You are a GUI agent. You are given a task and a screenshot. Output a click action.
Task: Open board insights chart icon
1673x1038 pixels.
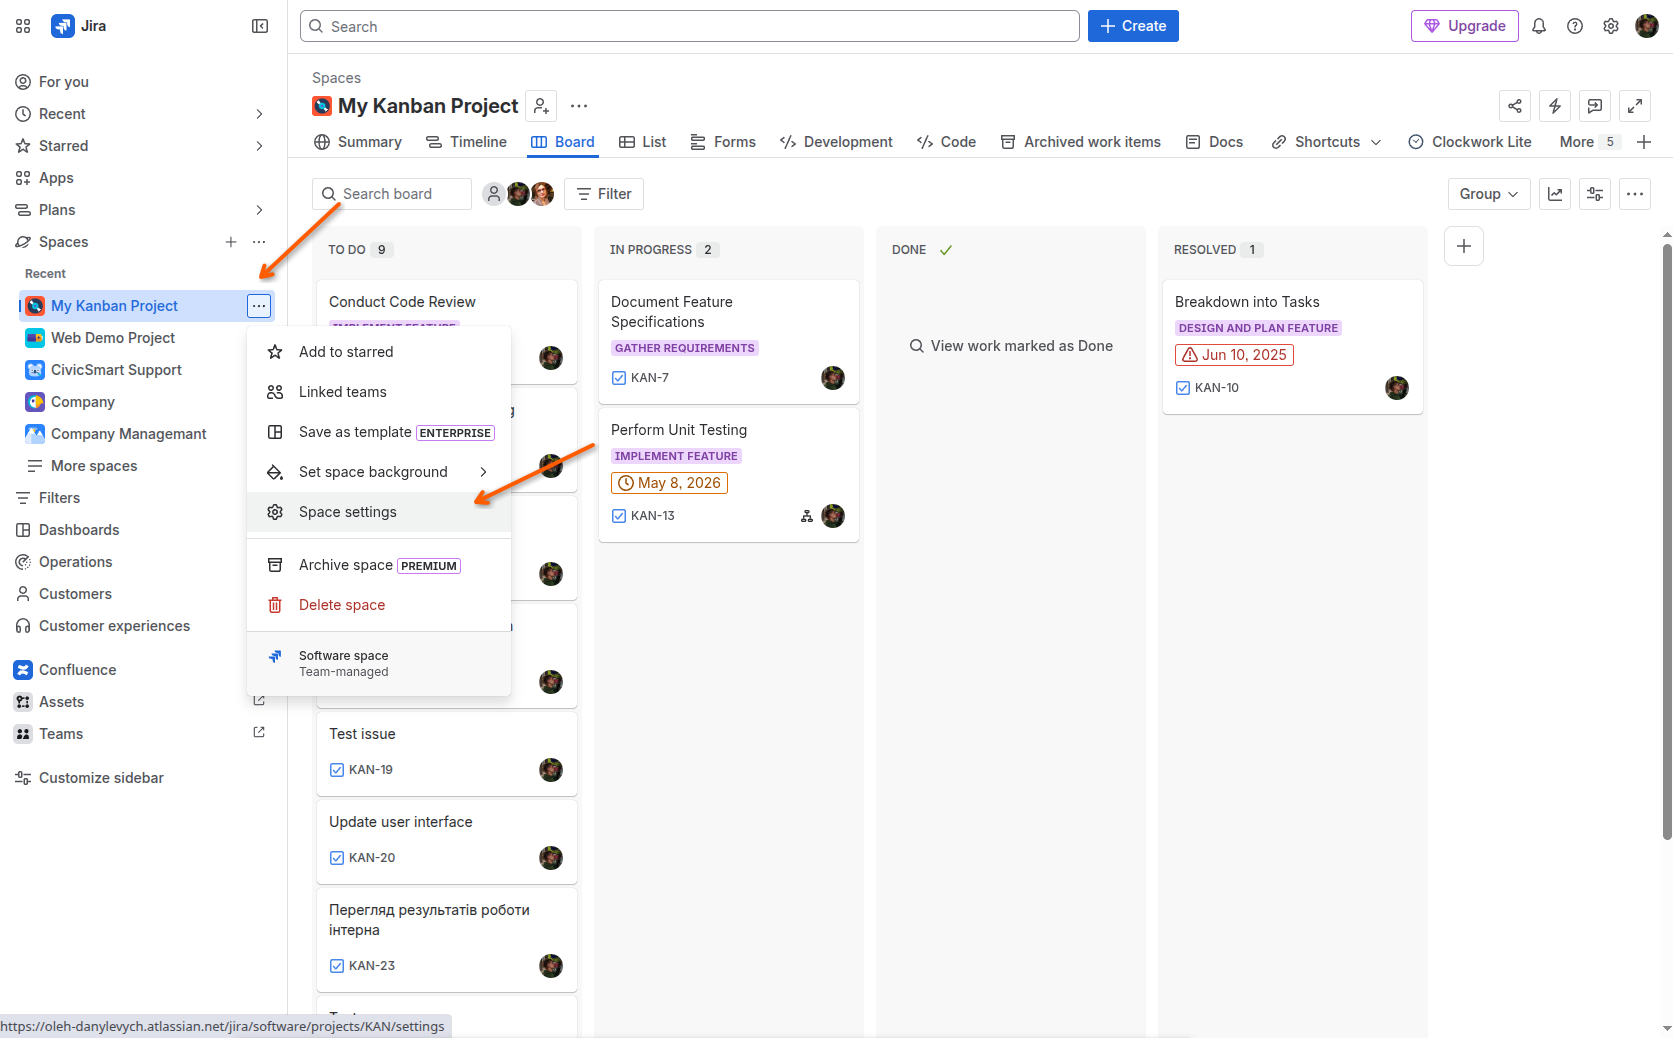pos(1555,194)
